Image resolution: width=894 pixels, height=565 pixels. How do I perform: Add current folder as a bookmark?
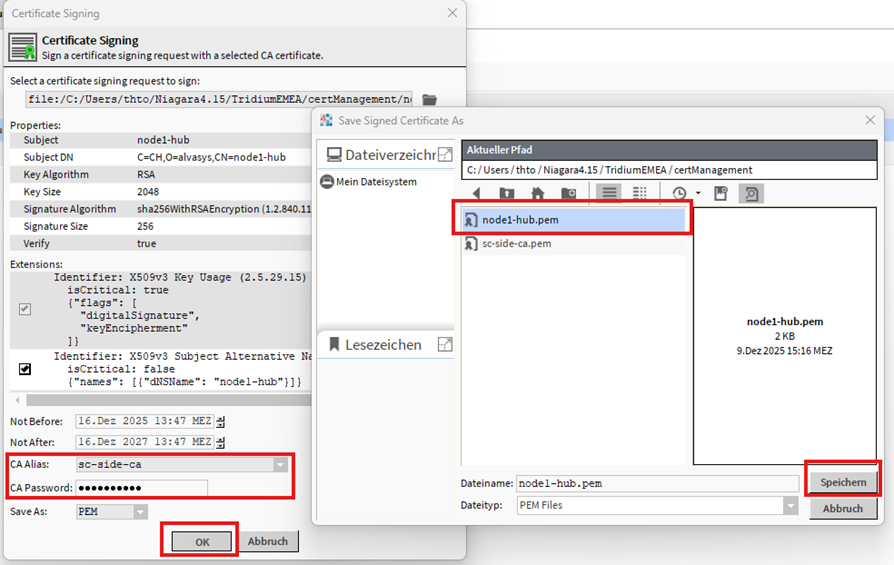point(721,193)
